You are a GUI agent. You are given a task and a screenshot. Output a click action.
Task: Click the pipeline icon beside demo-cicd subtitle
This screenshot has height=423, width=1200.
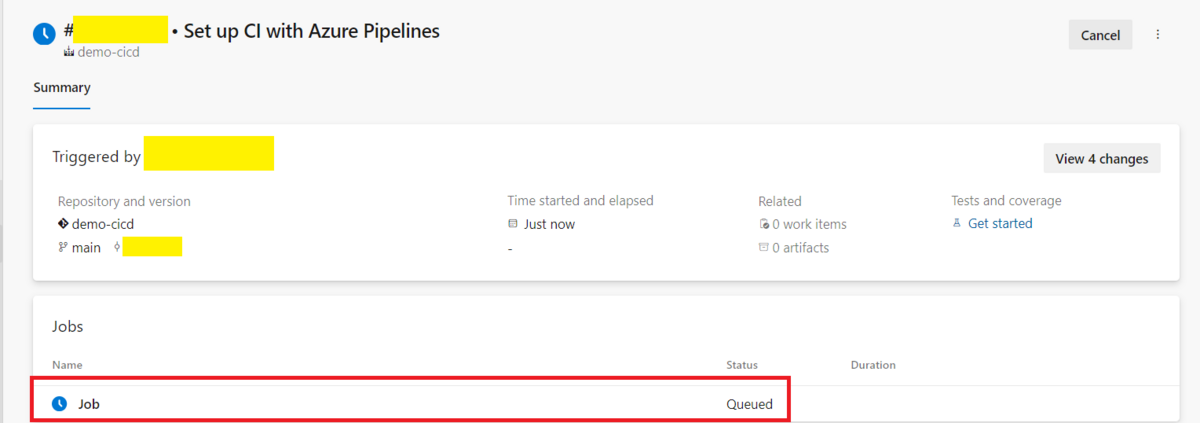tap(69, 52)
